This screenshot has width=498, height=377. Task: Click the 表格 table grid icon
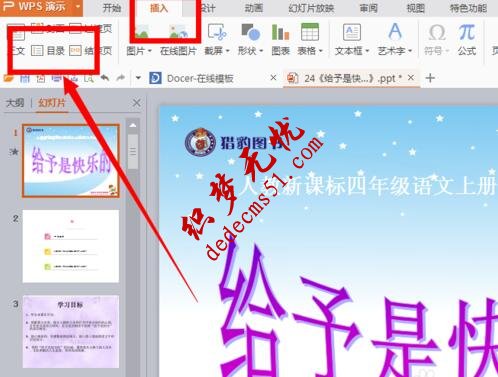pos(310,32)
